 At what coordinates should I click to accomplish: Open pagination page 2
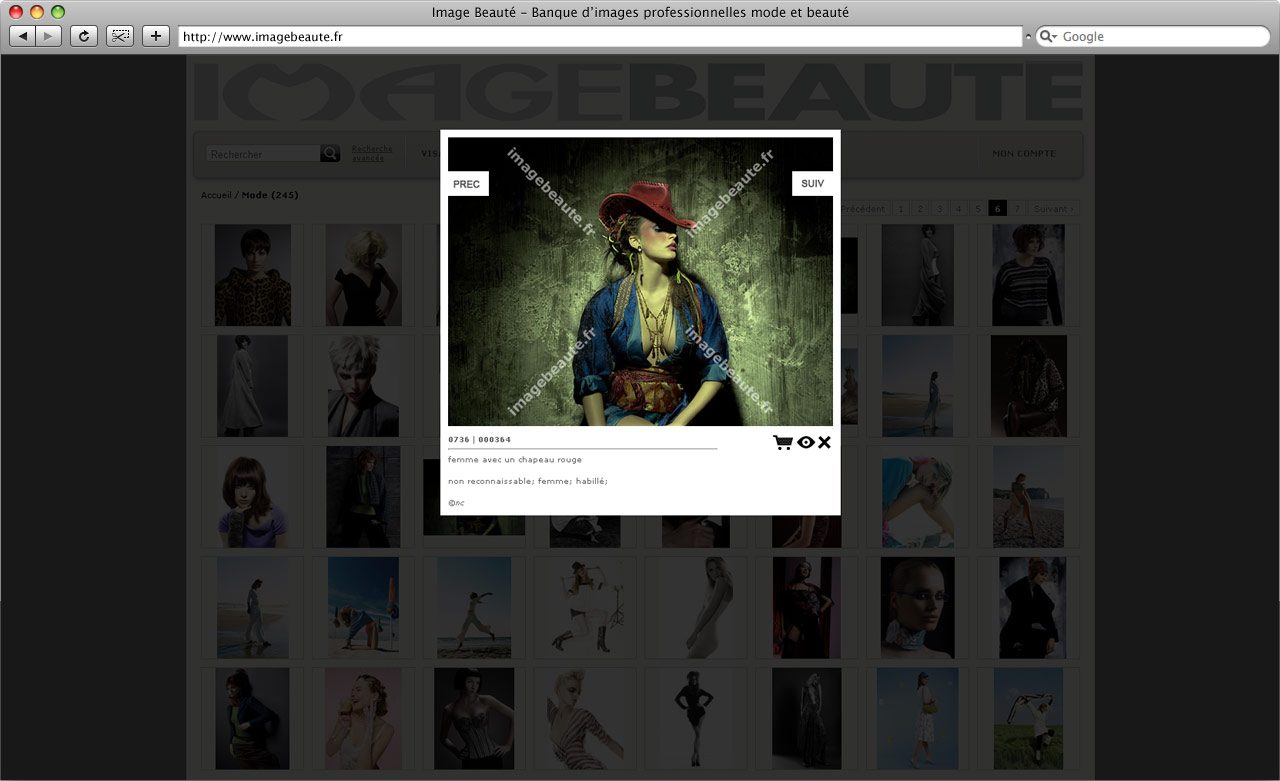pyautogui.click(x=921, y=209)
